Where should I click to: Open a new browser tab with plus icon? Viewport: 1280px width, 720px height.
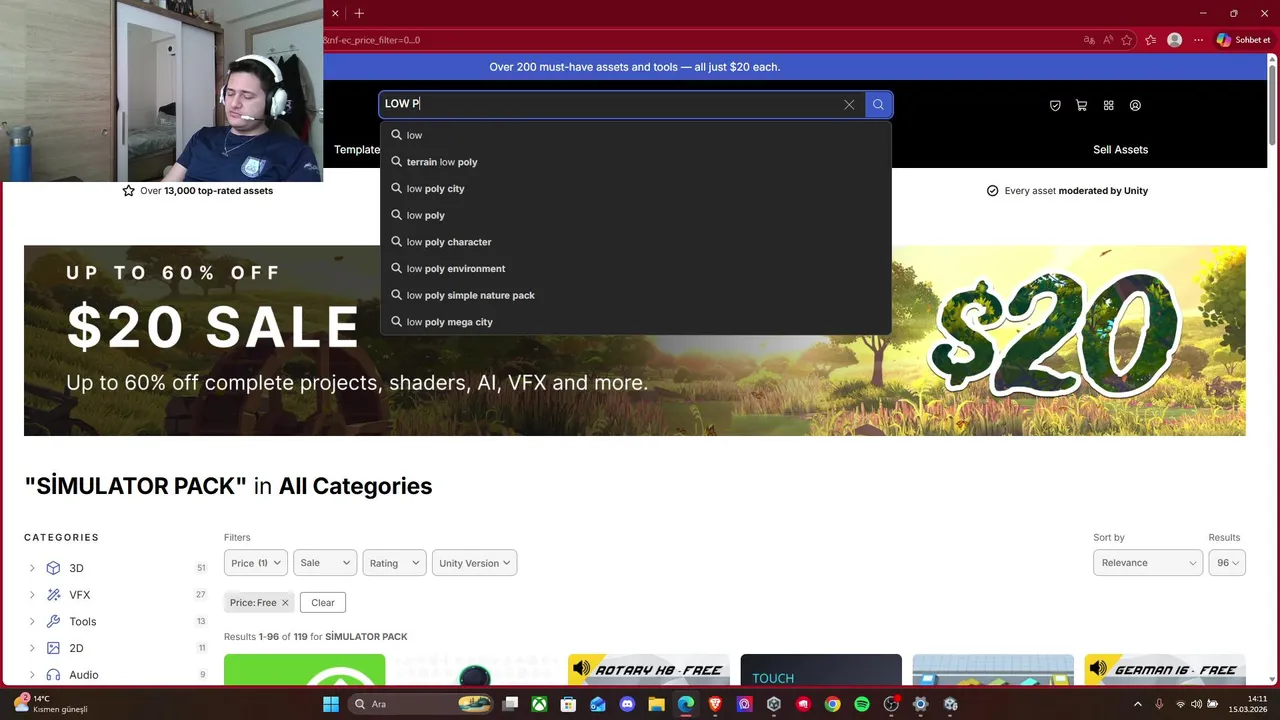pyautogui.click(x=359, y=13)
